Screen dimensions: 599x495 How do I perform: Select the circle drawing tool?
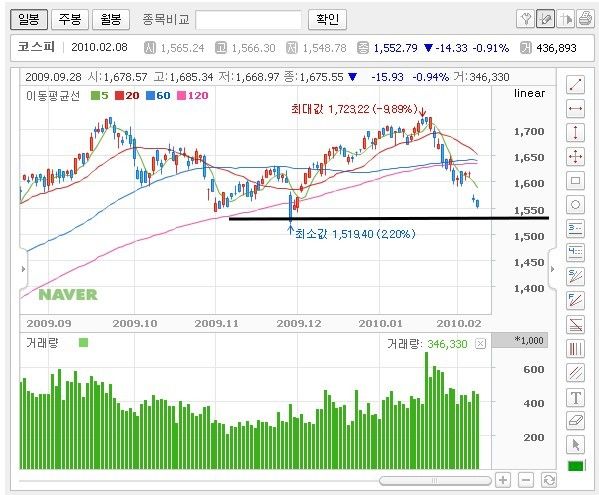tap(575, 205)
